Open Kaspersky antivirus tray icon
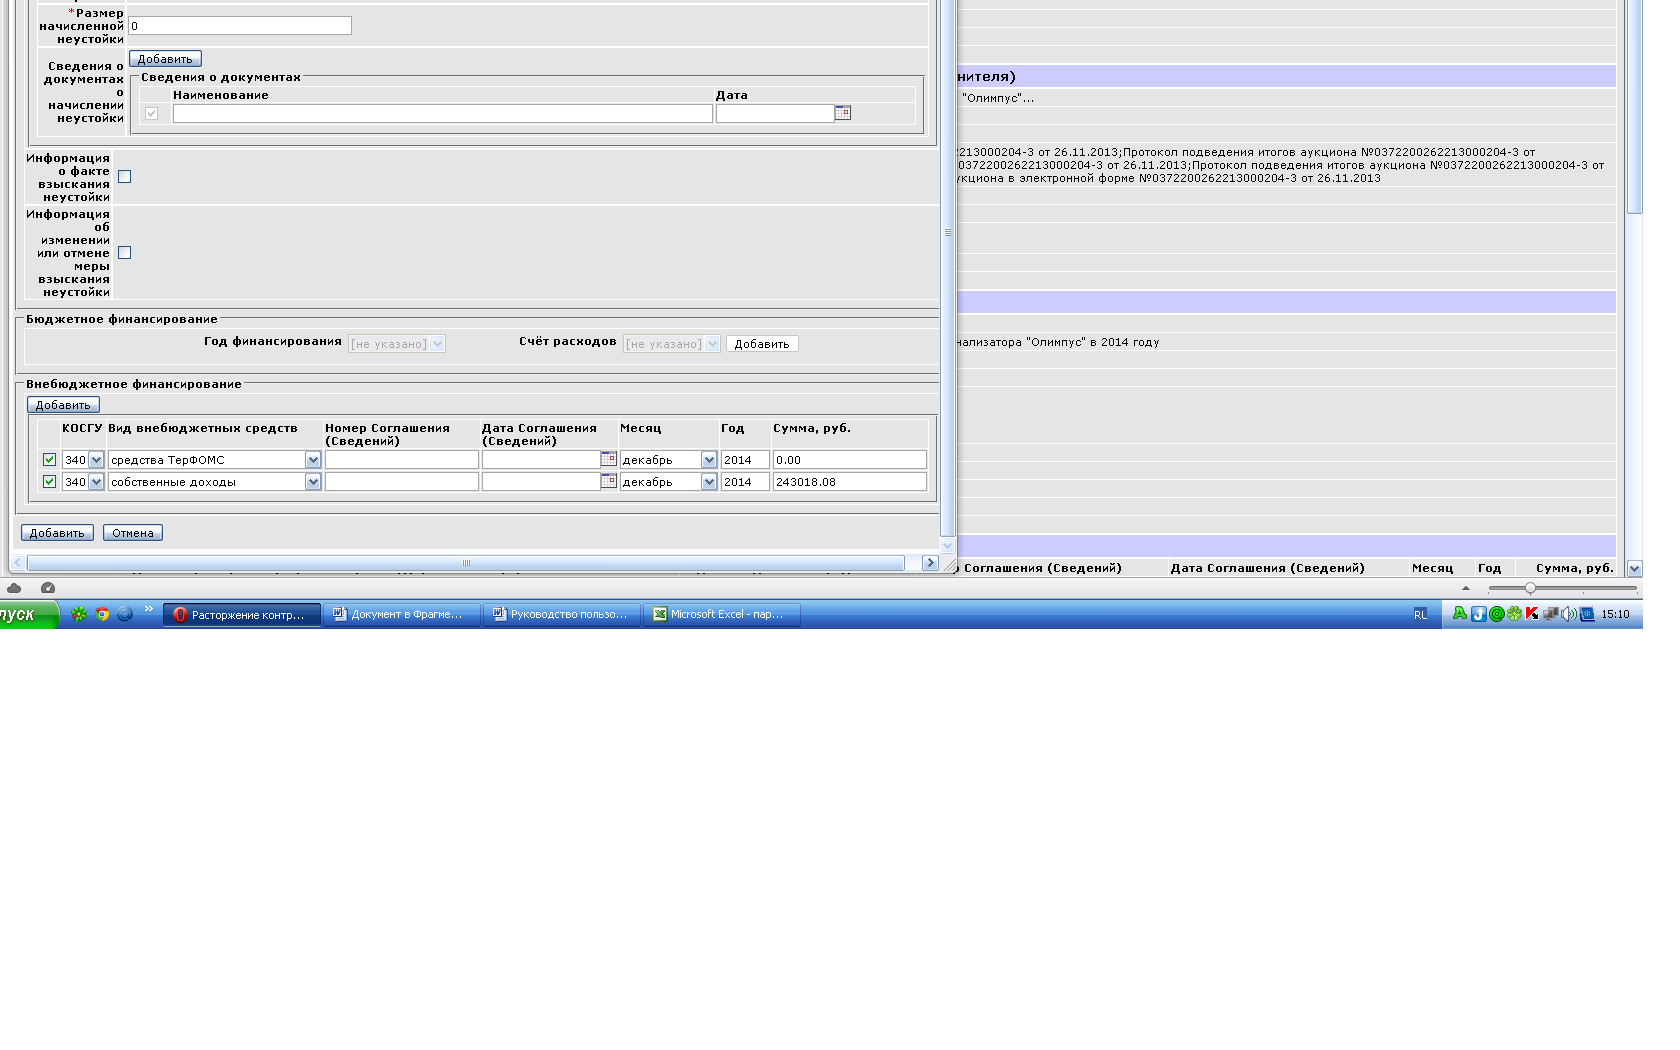The height and width of the screenshot is (1050, 1680). pyautogui.click(x=1532, y=614)
